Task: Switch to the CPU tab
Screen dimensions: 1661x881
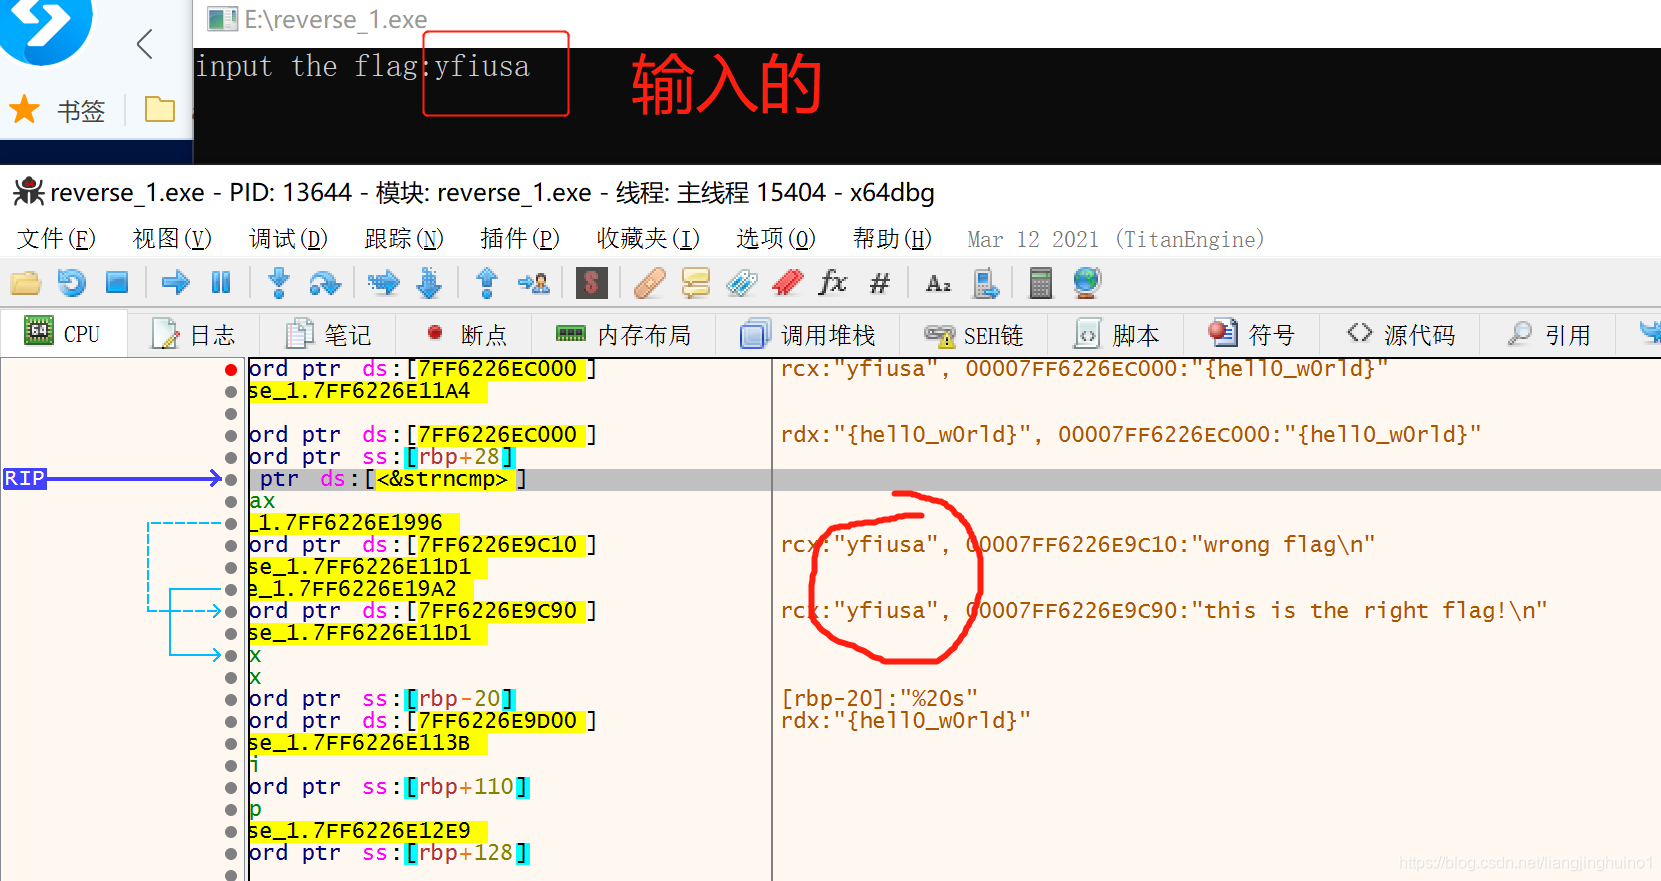Action: coord(63,334)
